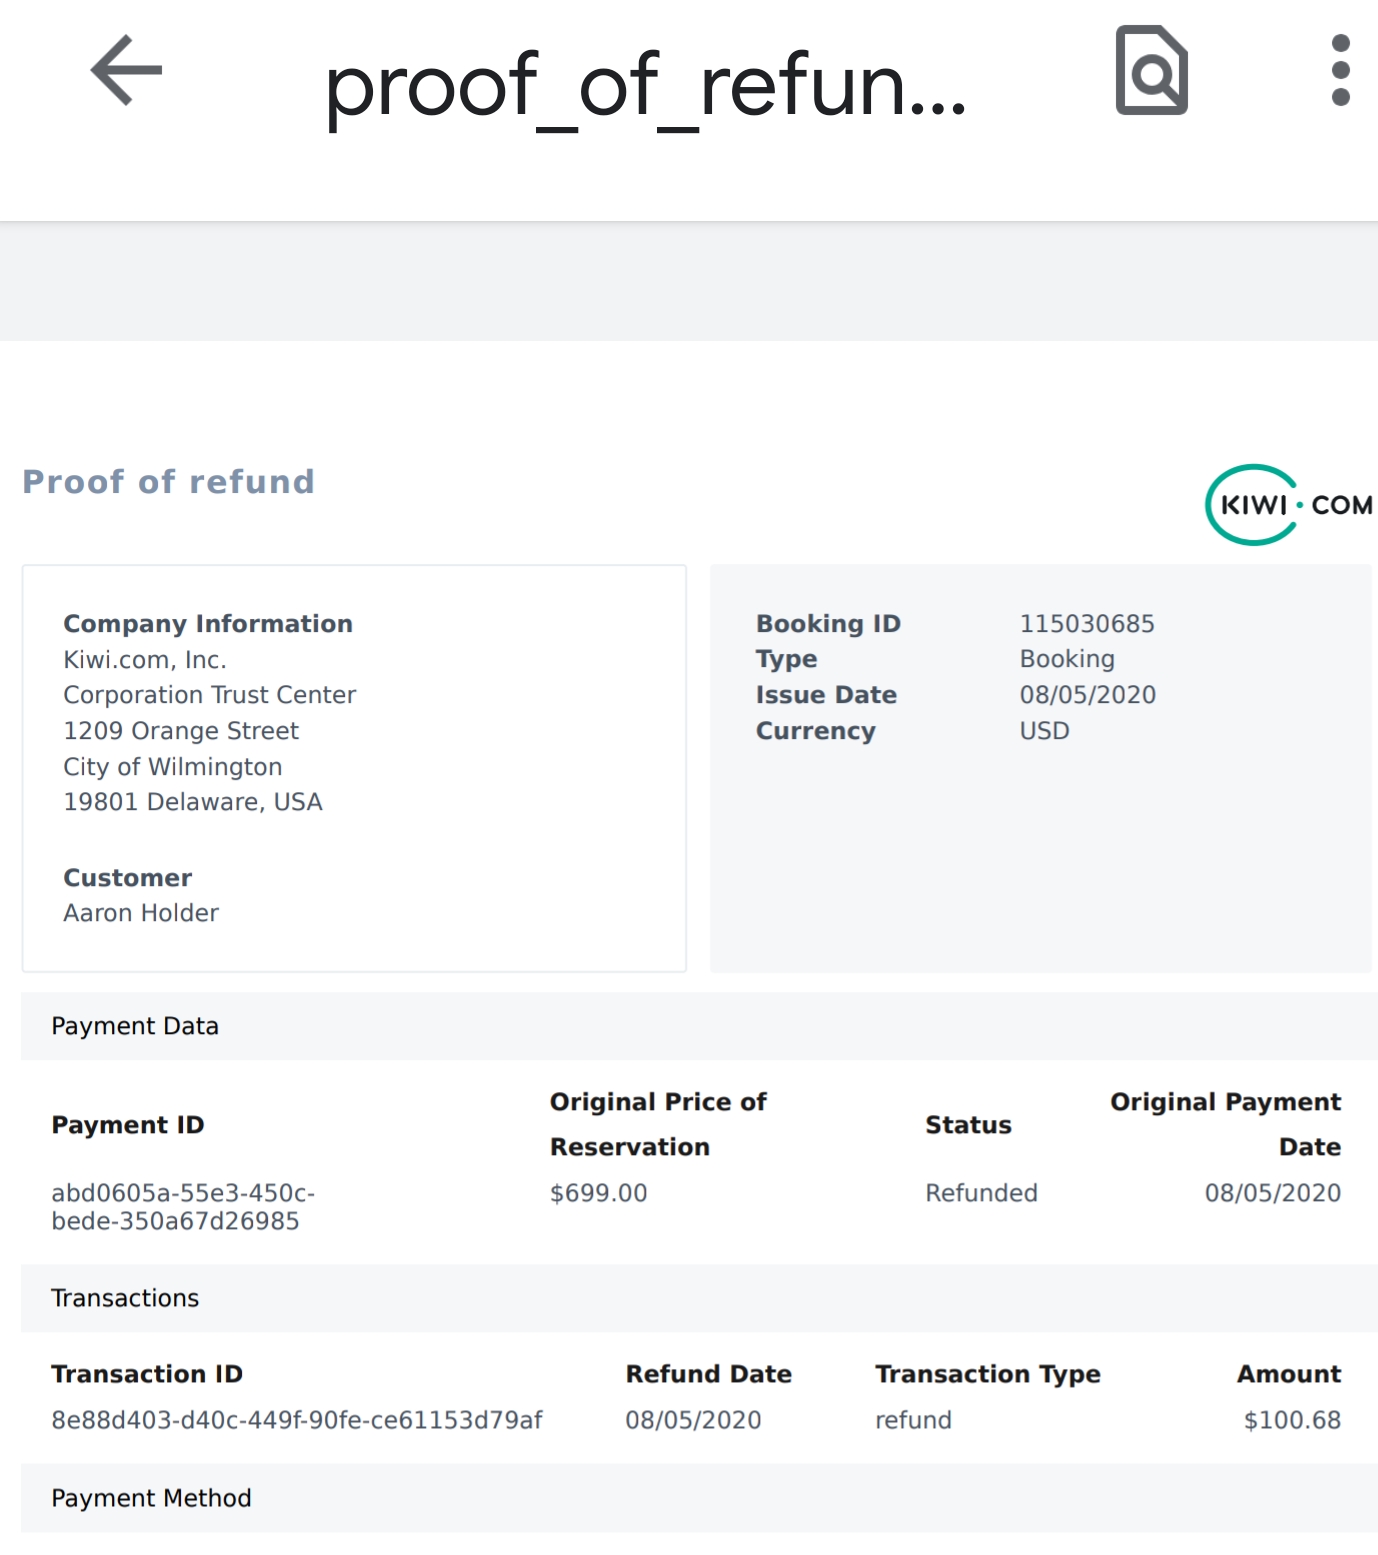1378x1555 pixels.
Task: Tap the back arrow icon
Action: click(126, 70)
